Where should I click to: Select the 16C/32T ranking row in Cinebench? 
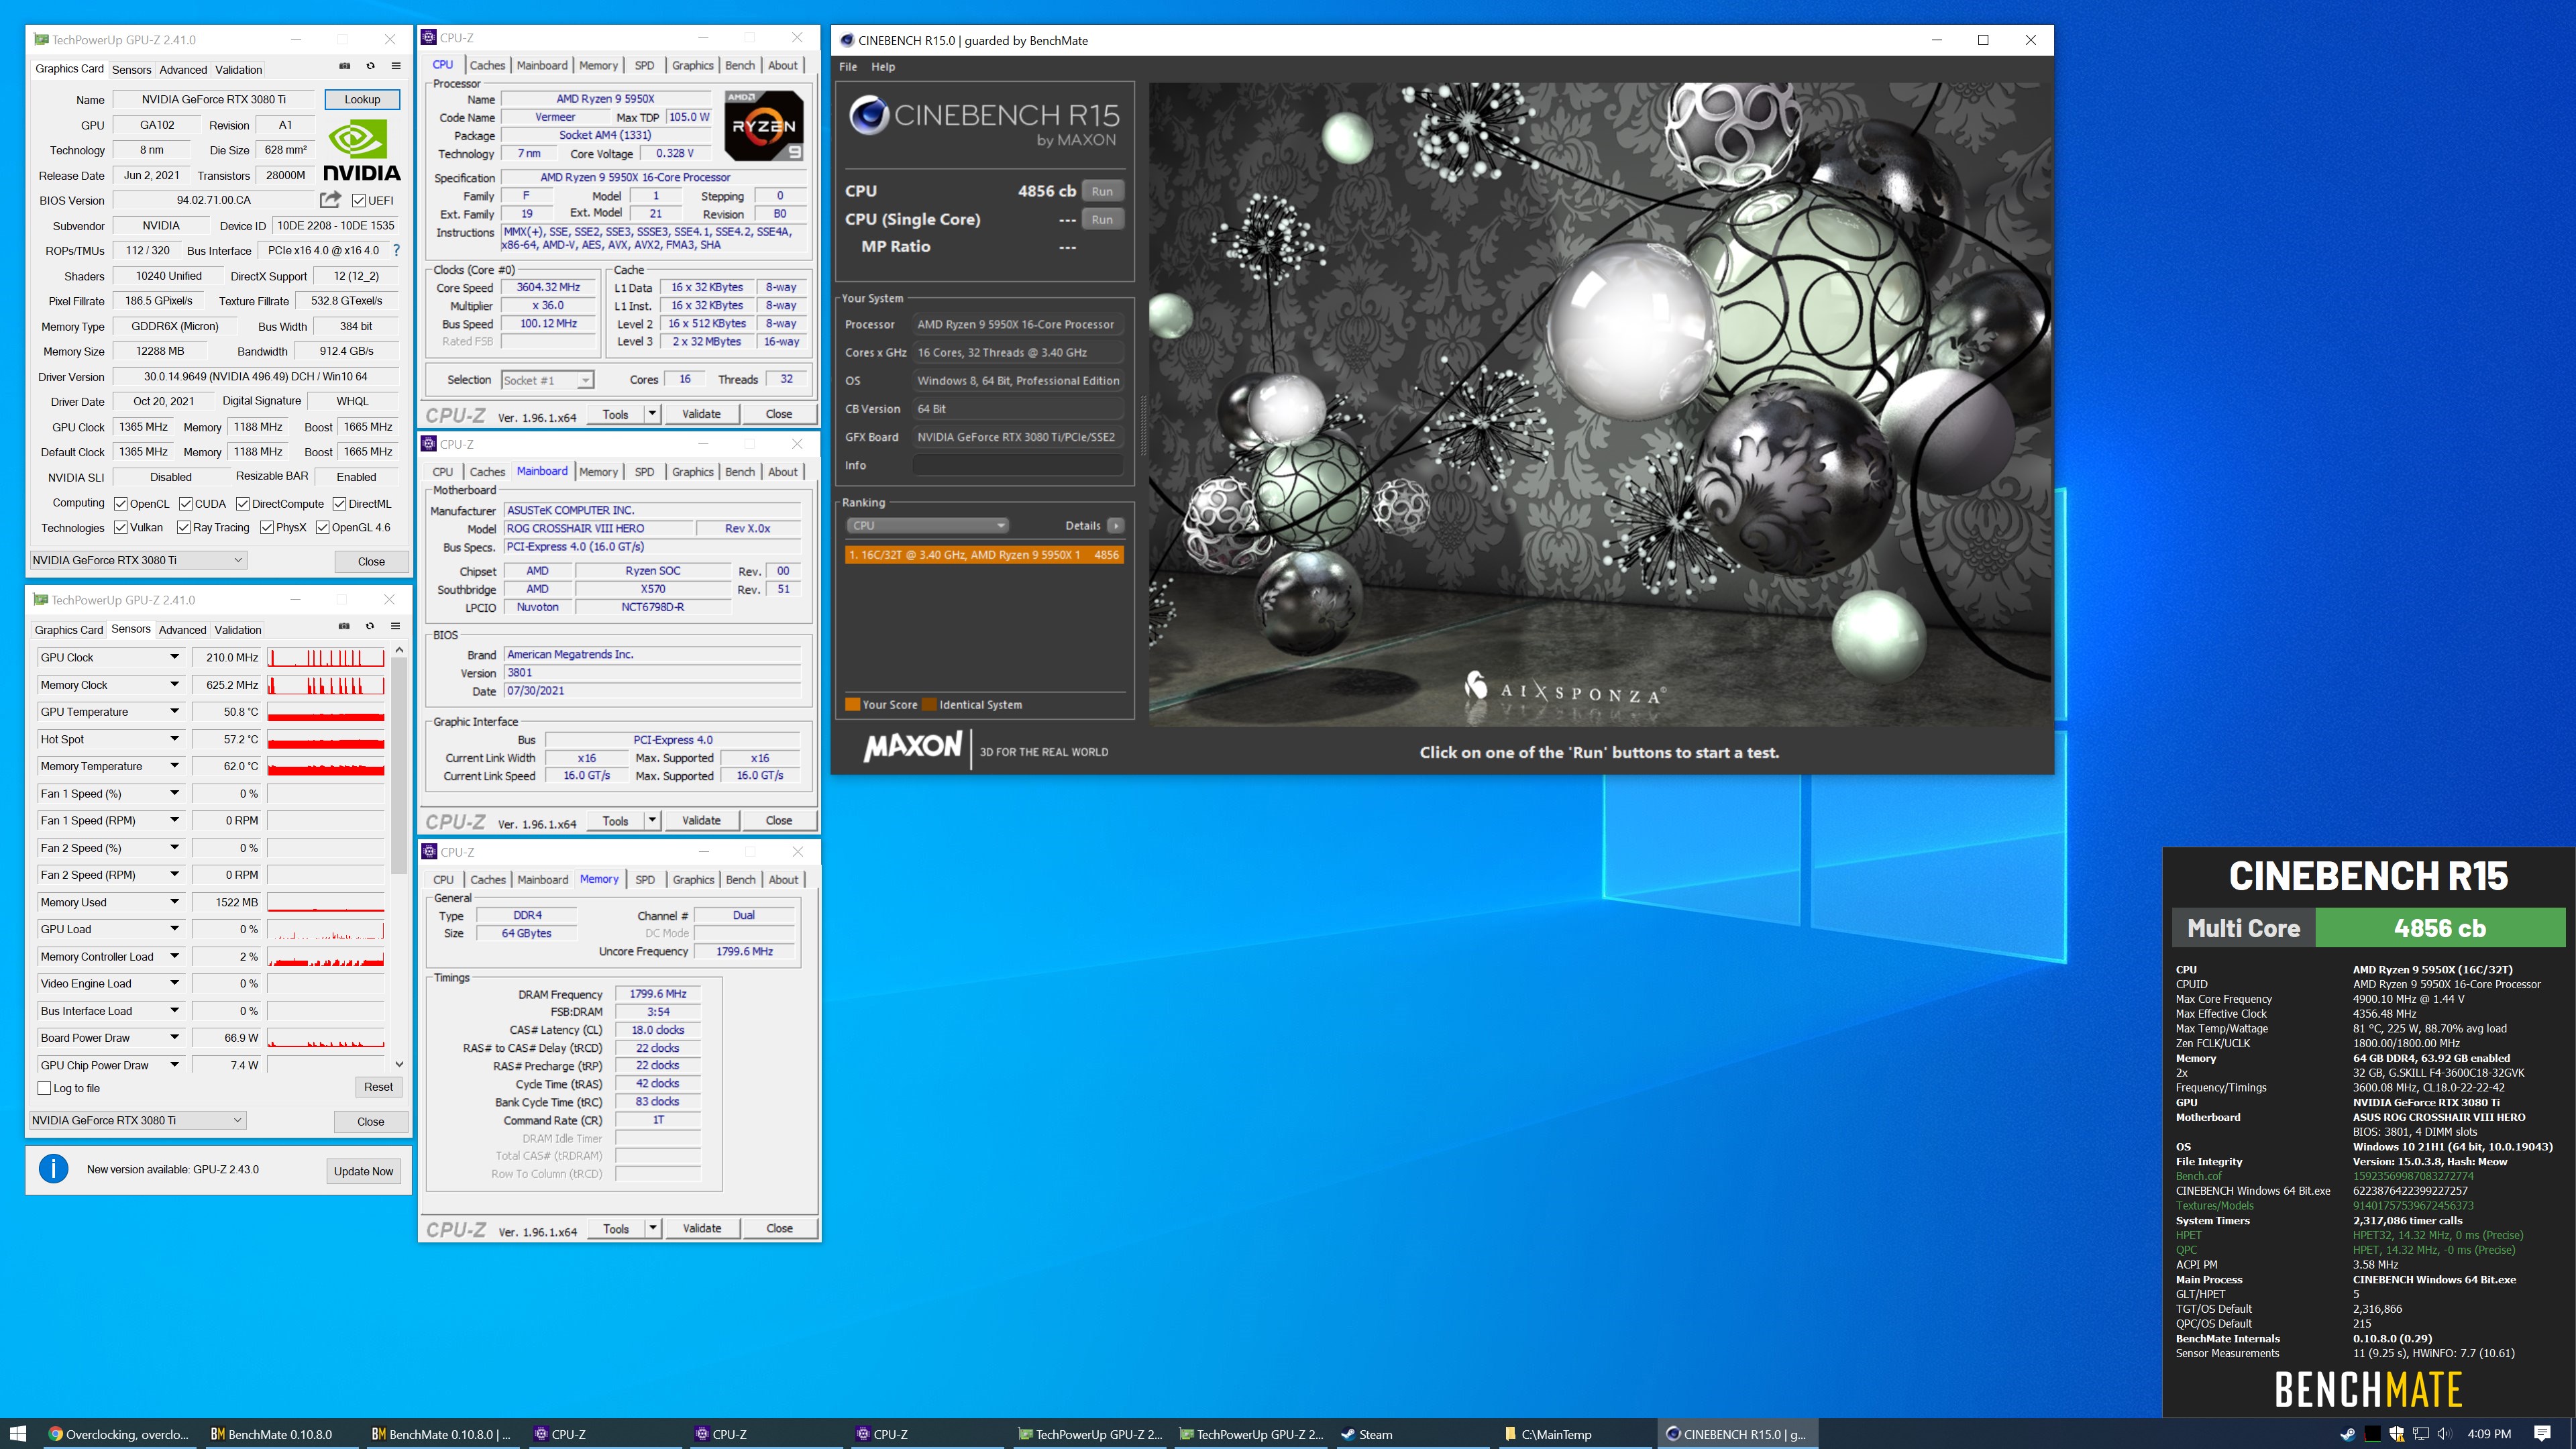coord(984,555)
